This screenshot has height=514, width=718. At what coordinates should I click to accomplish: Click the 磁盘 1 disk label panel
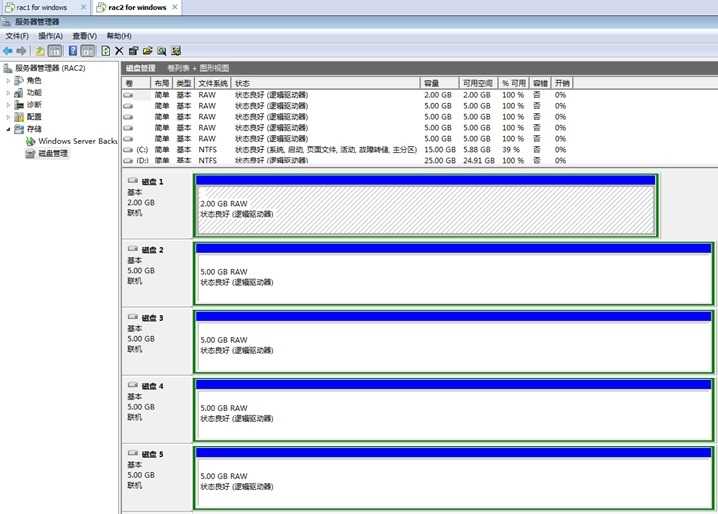pos(158,205)
